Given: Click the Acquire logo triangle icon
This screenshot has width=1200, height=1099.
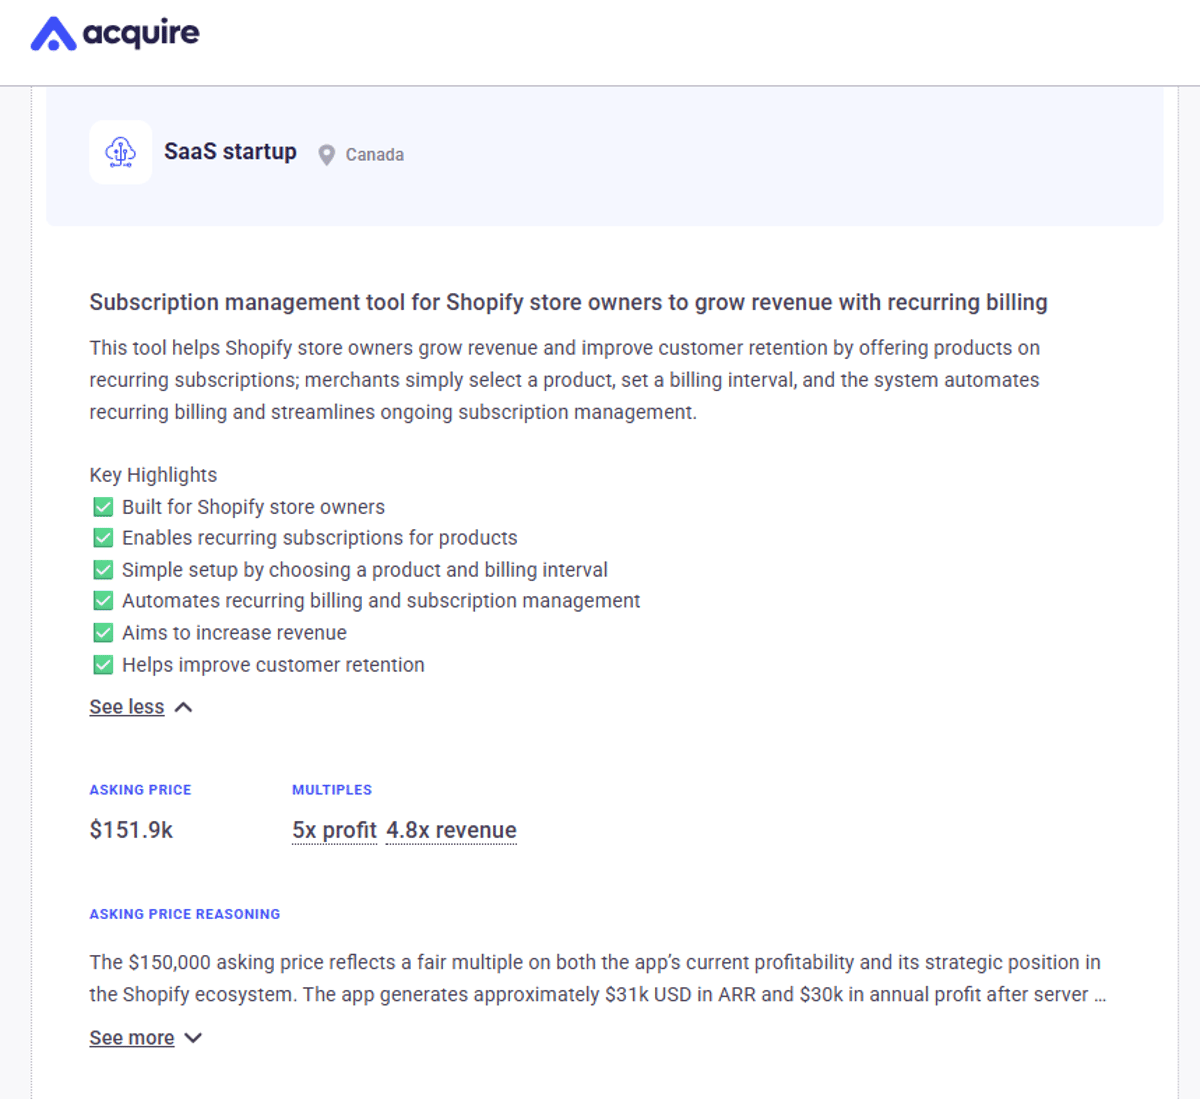Looking at the screenshot, I should (52, 33).
